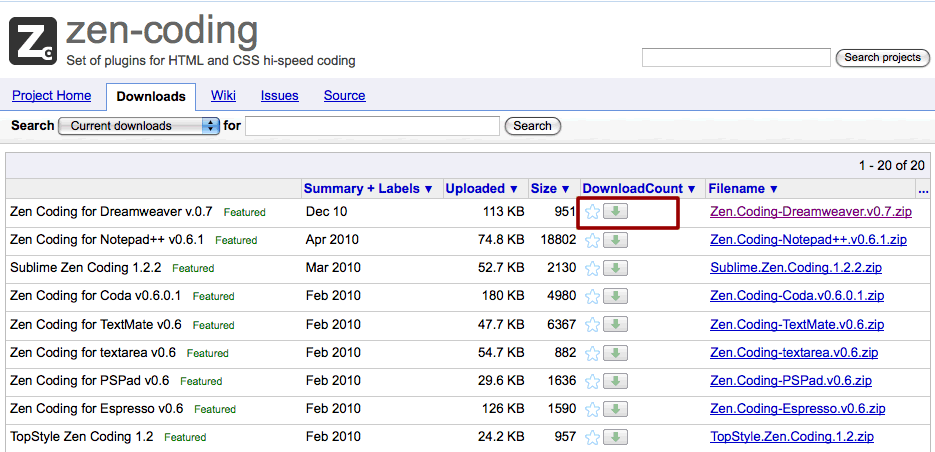Open Zen.Coding-Dreamweaver.v0.7.zip file link
The image size is (935, 452).
point(811,212)
